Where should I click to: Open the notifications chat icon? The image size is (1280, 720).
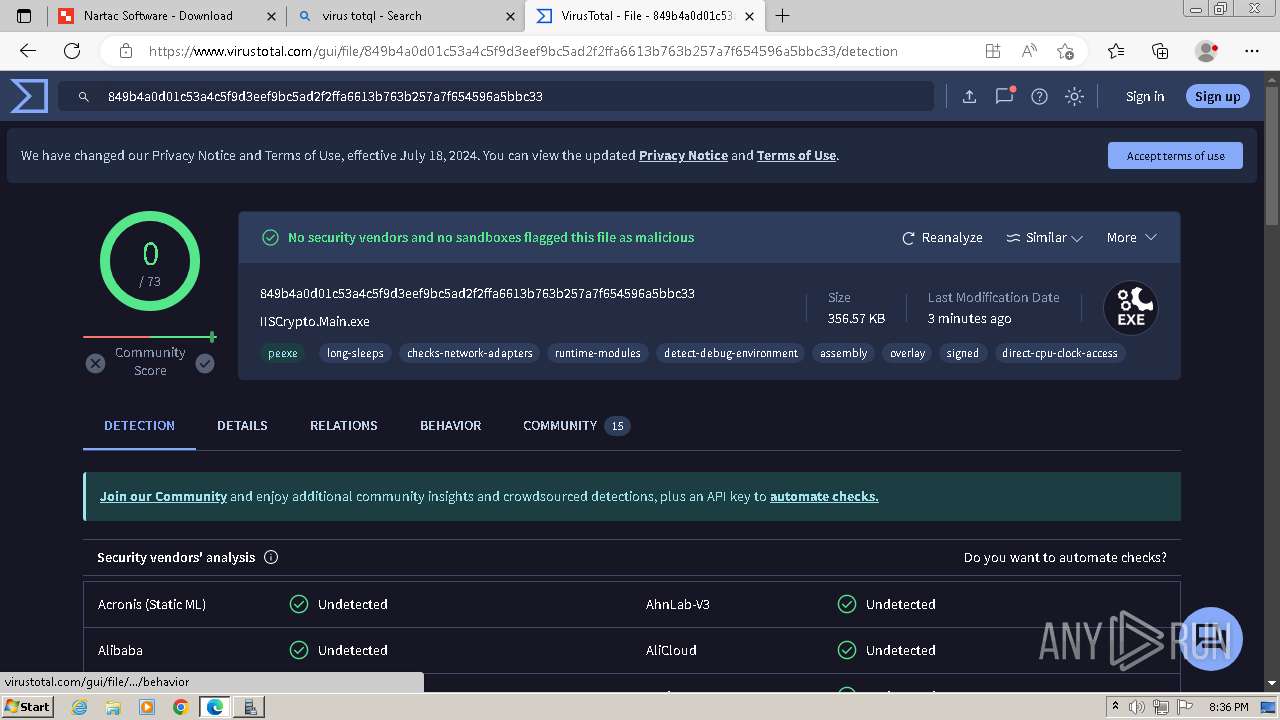click(1004, 96)
